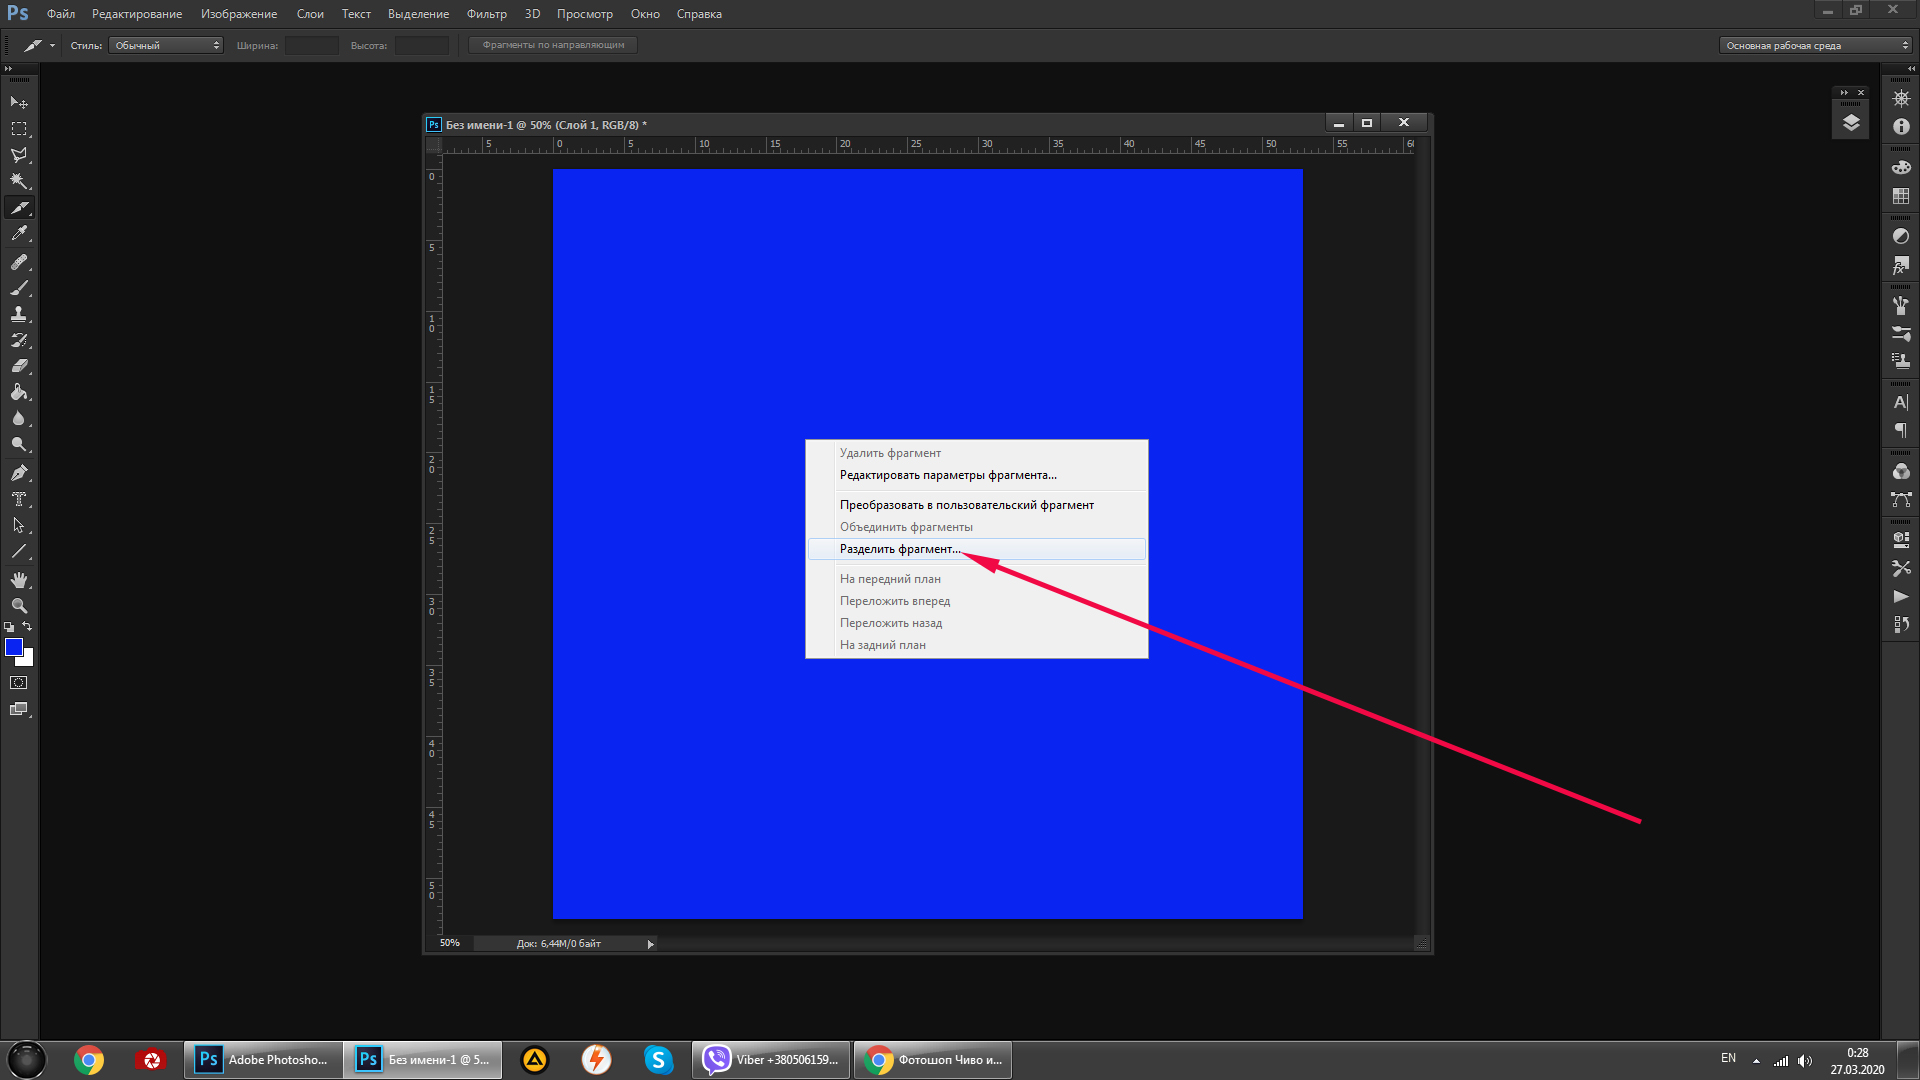This screenshot has height=1080, width=1920.
Task: Open the Character panel icon
Action: tap(1901, 402)
